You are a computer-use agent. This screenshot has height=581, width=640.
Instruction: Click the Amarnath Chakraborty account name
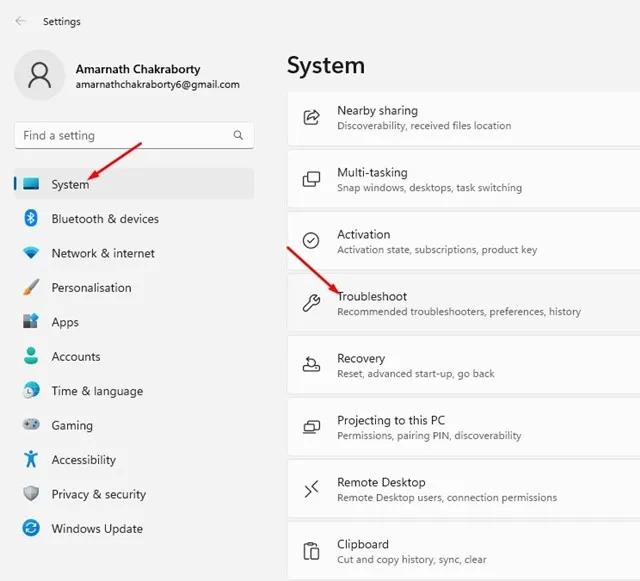[138, 69]
